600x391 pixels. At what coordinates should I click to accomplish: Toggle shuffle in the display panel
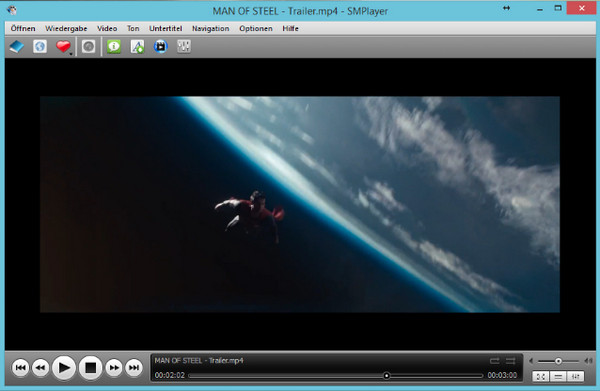510,361
